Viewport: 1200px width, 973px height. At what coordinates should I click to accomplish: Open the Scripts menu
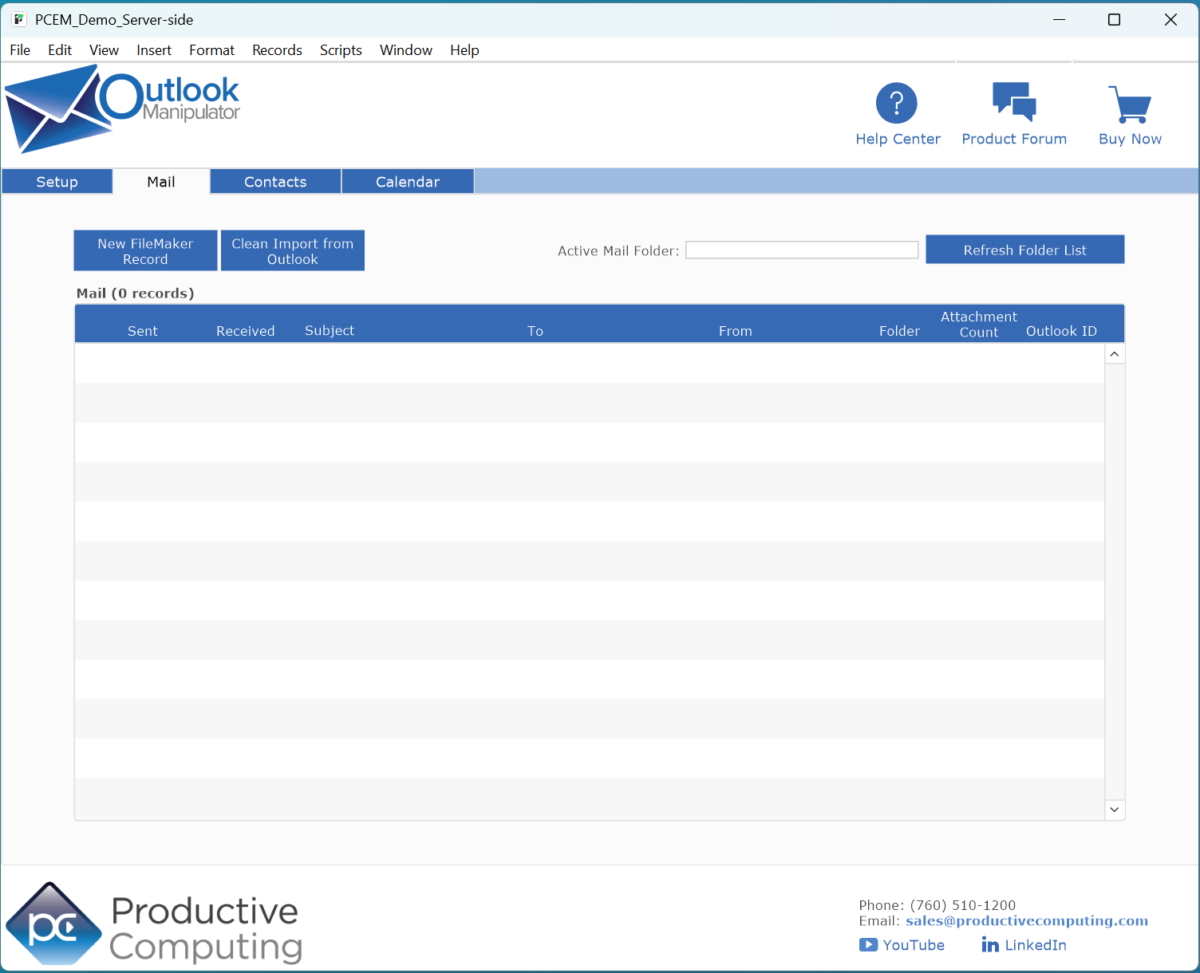click(341, 50)
